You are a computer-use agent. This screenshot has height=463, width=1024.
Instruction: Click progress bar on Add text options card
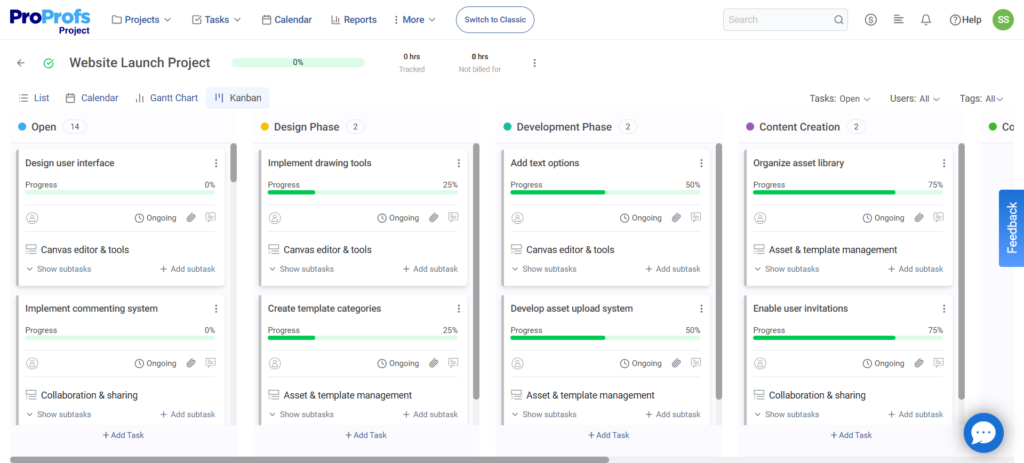[605, 193]
